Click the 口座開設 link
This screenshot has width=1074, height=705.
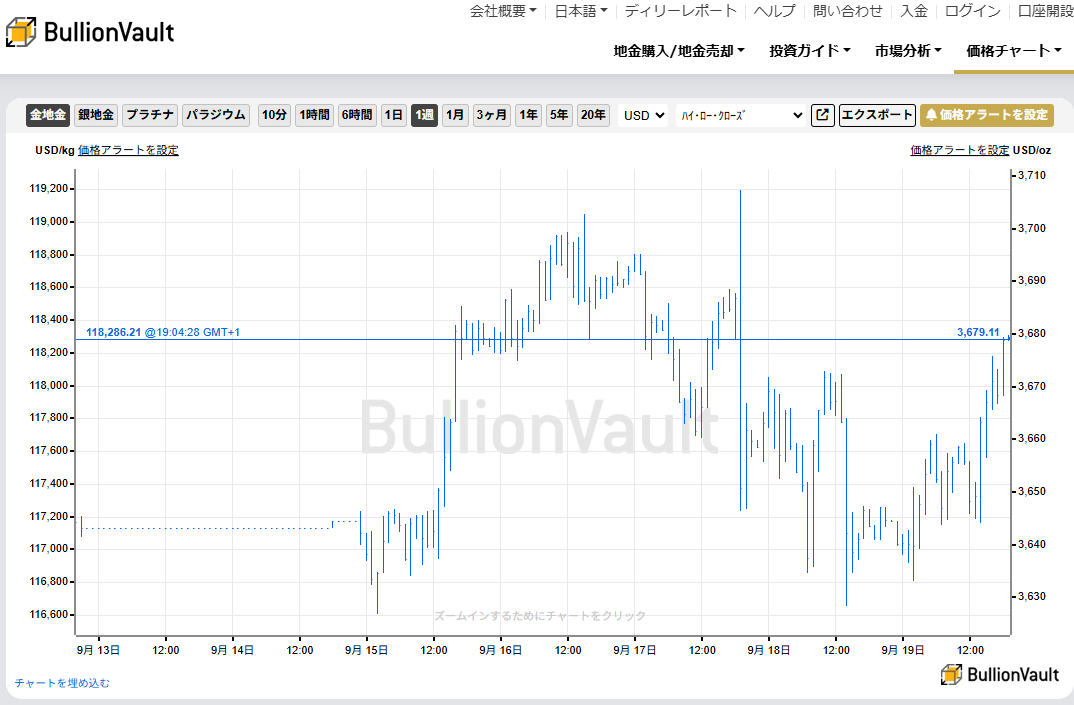(x=1045, y=11)
